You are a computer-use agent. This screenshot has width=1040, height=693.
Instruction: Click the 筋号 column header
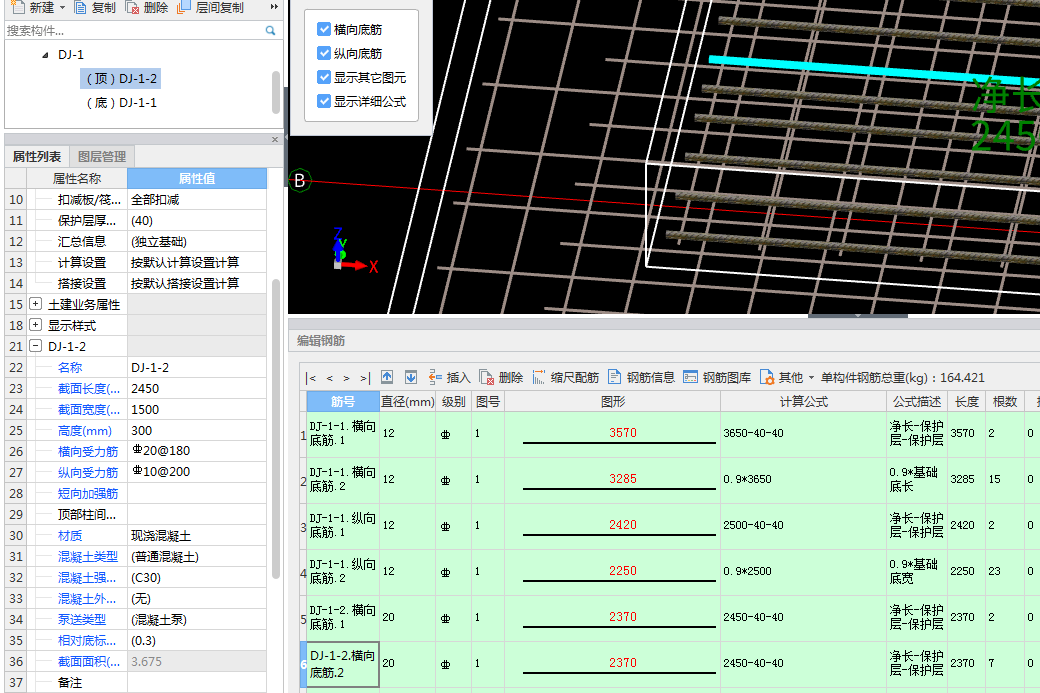tap(343, 402)
